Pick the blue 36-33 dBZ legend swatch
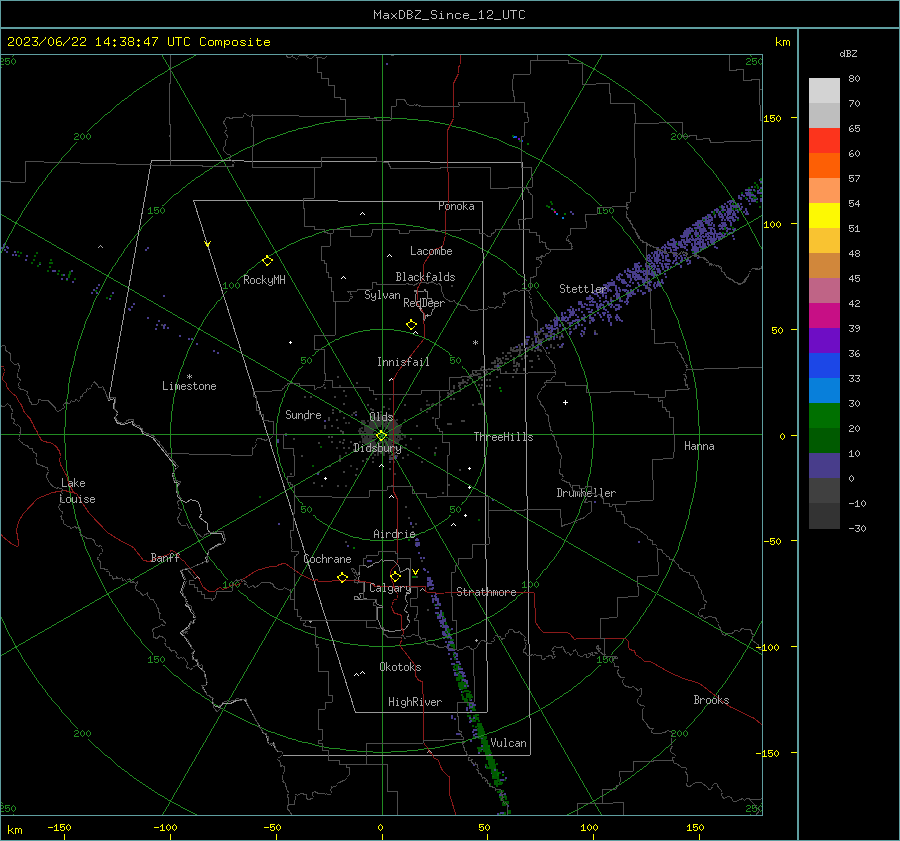The width and height of the screenshot is (900, 841). [824, 366]
